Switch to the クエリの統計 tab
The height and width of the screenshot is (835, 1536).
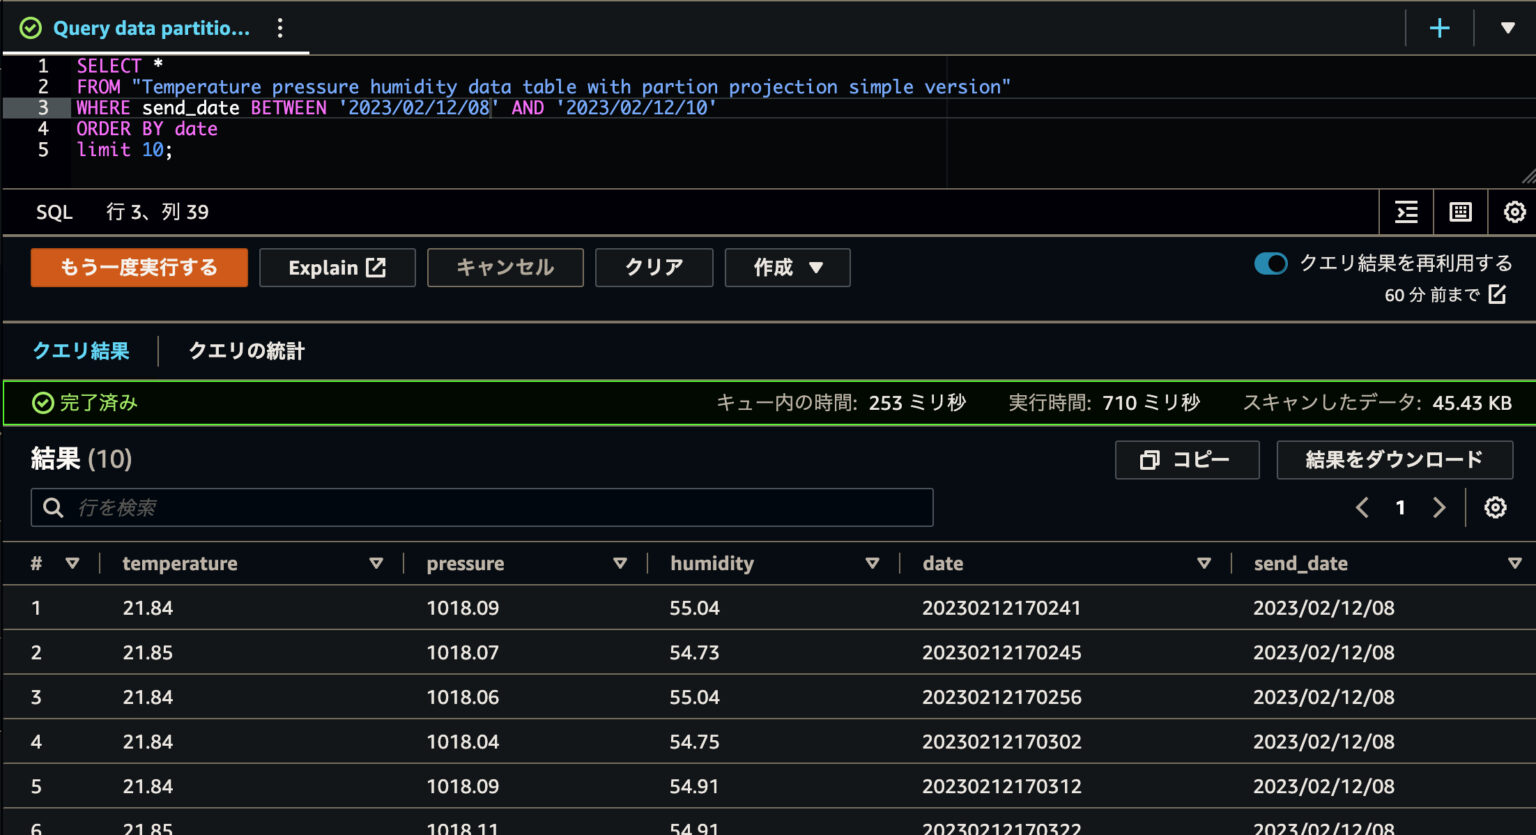(x=245, y=351)
